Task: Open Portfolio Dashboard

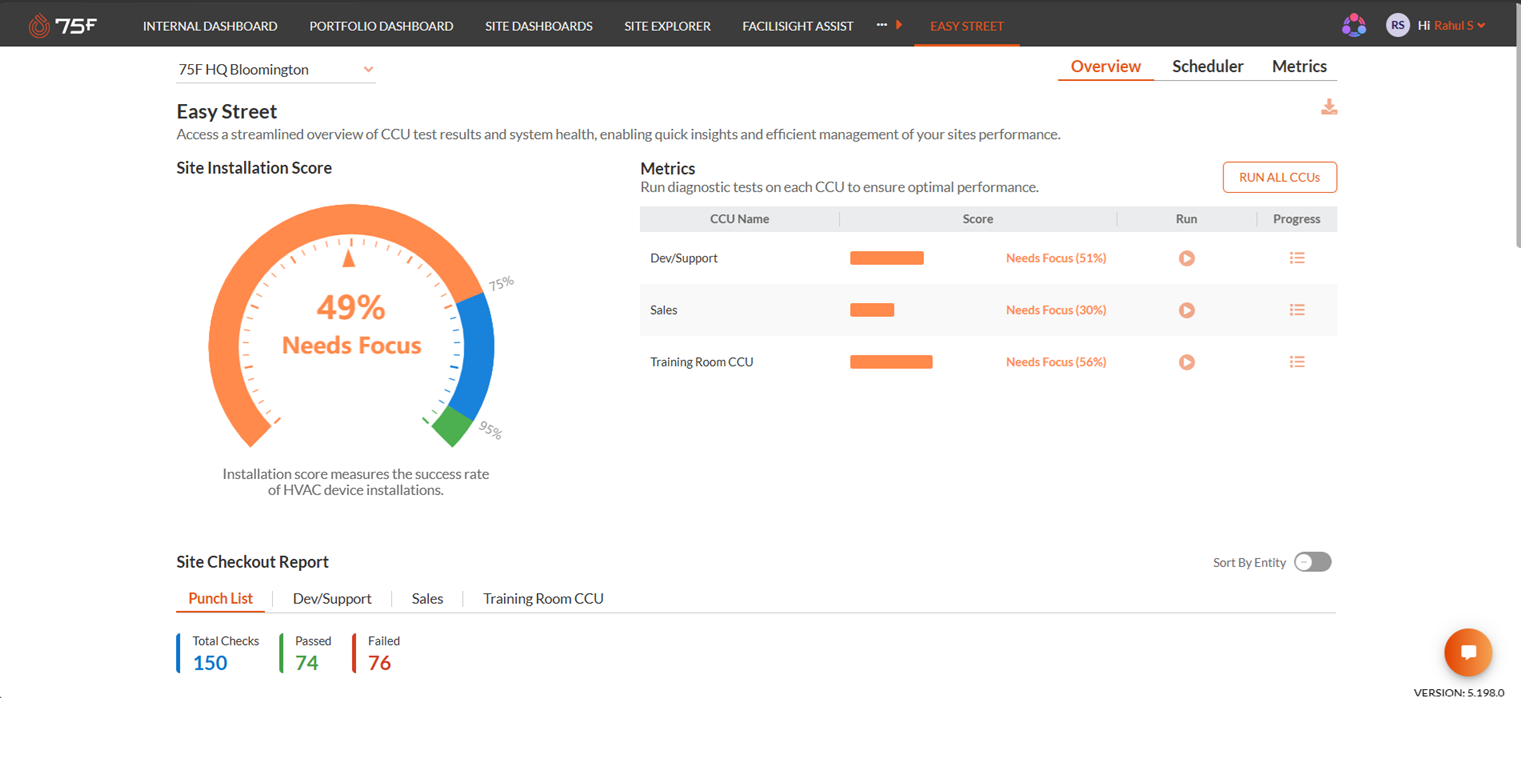Action: [x=381, y=26]
